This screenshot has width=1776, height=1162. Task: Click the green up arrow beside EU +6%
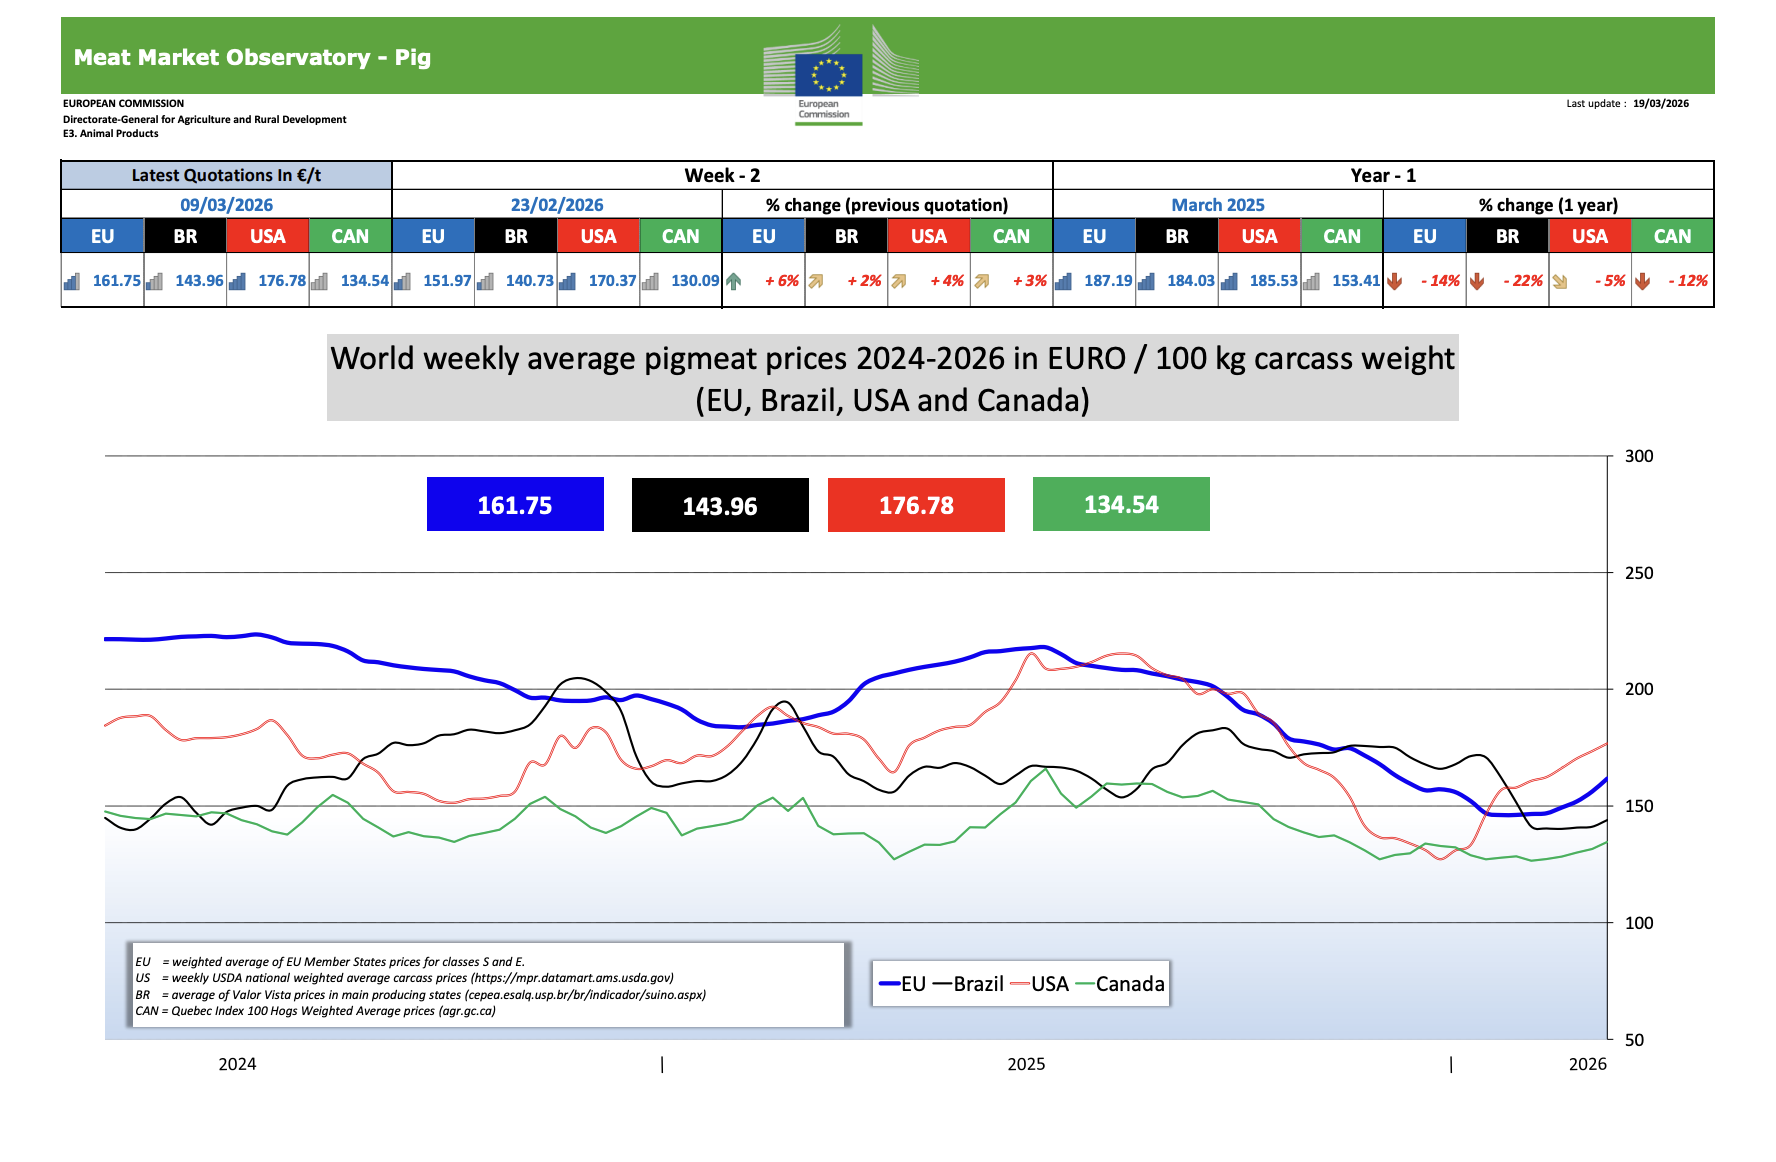(x=733, y=282)
